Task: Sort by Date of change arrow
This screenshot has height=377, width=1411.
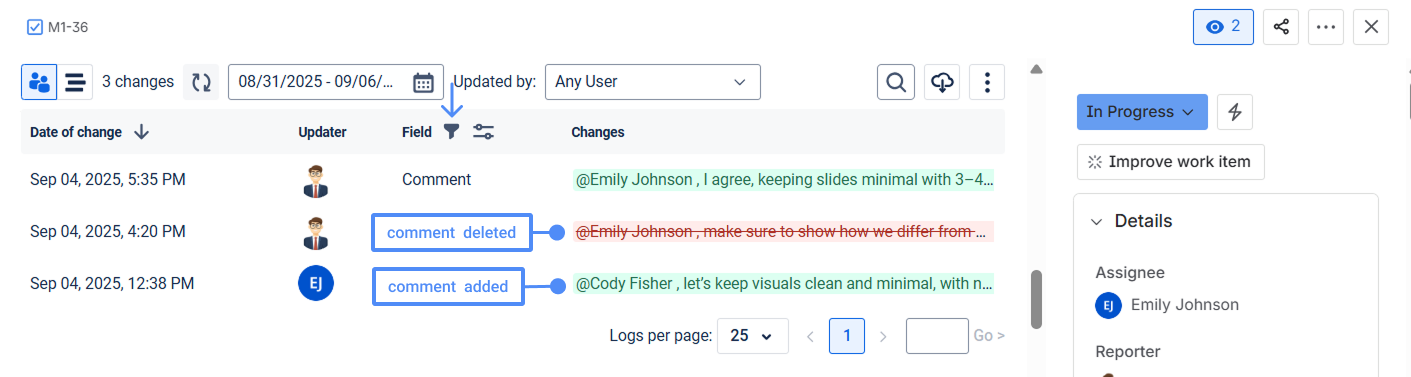Action: pyautogui.click(x=141, y=132)
